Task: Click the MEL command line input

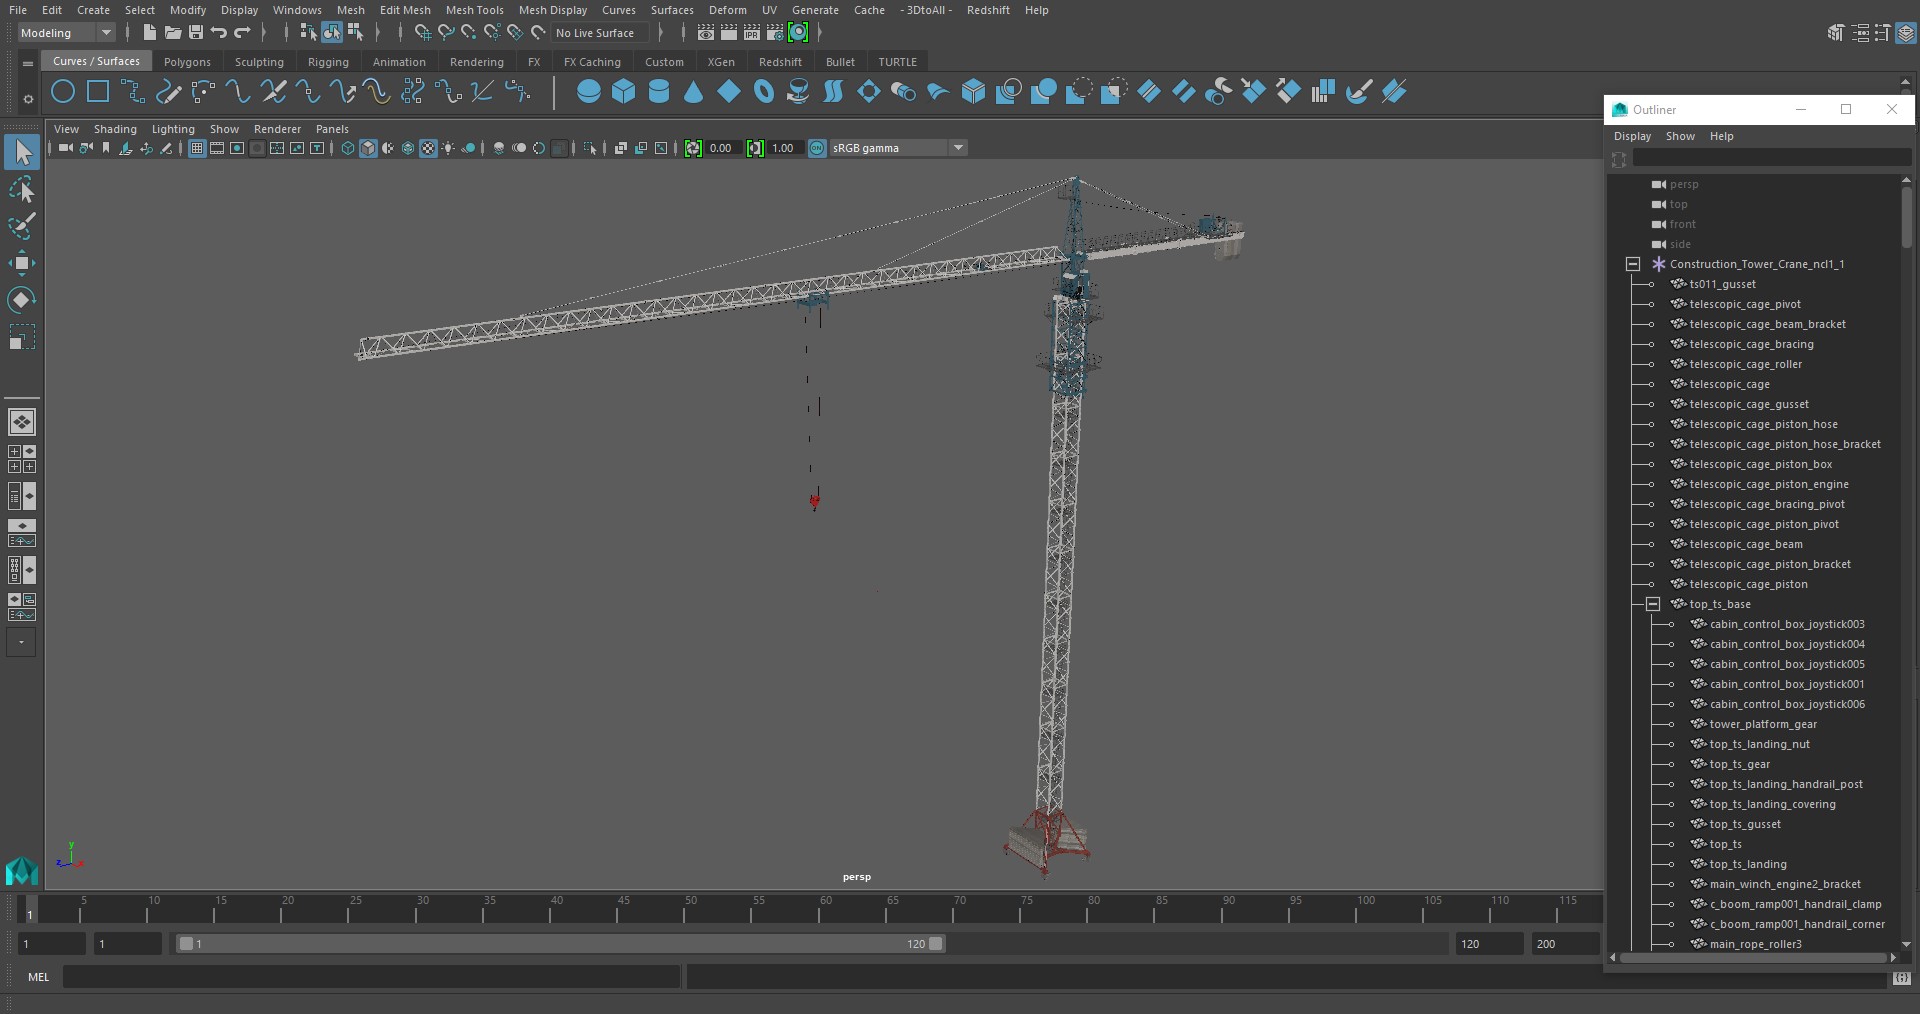Action: tap(371, 977)
